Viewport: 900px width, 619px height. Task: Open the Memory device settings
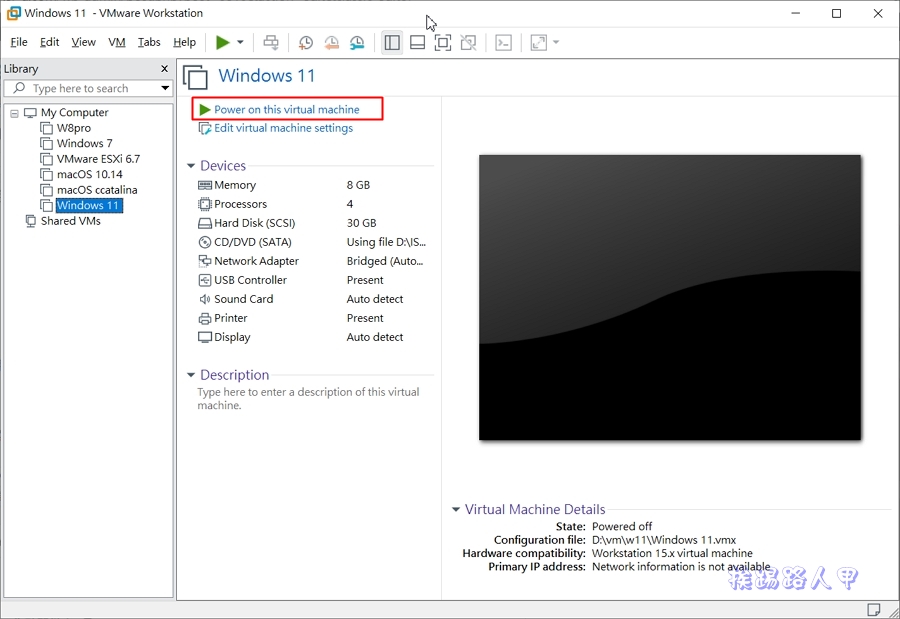[x=233, y=185]
